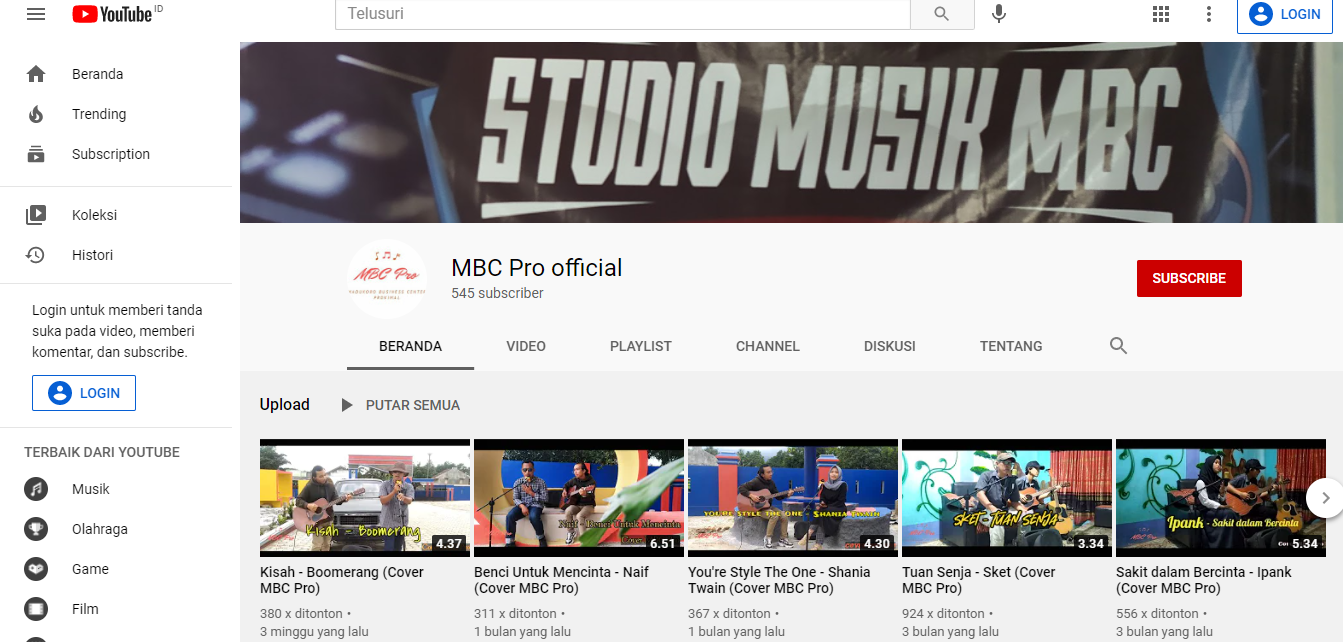Open title 'Benci Untuk Mencinta - Naif'
This screenshot has height=642, width=1343.
pyautogui.click(x=561, y=580)
